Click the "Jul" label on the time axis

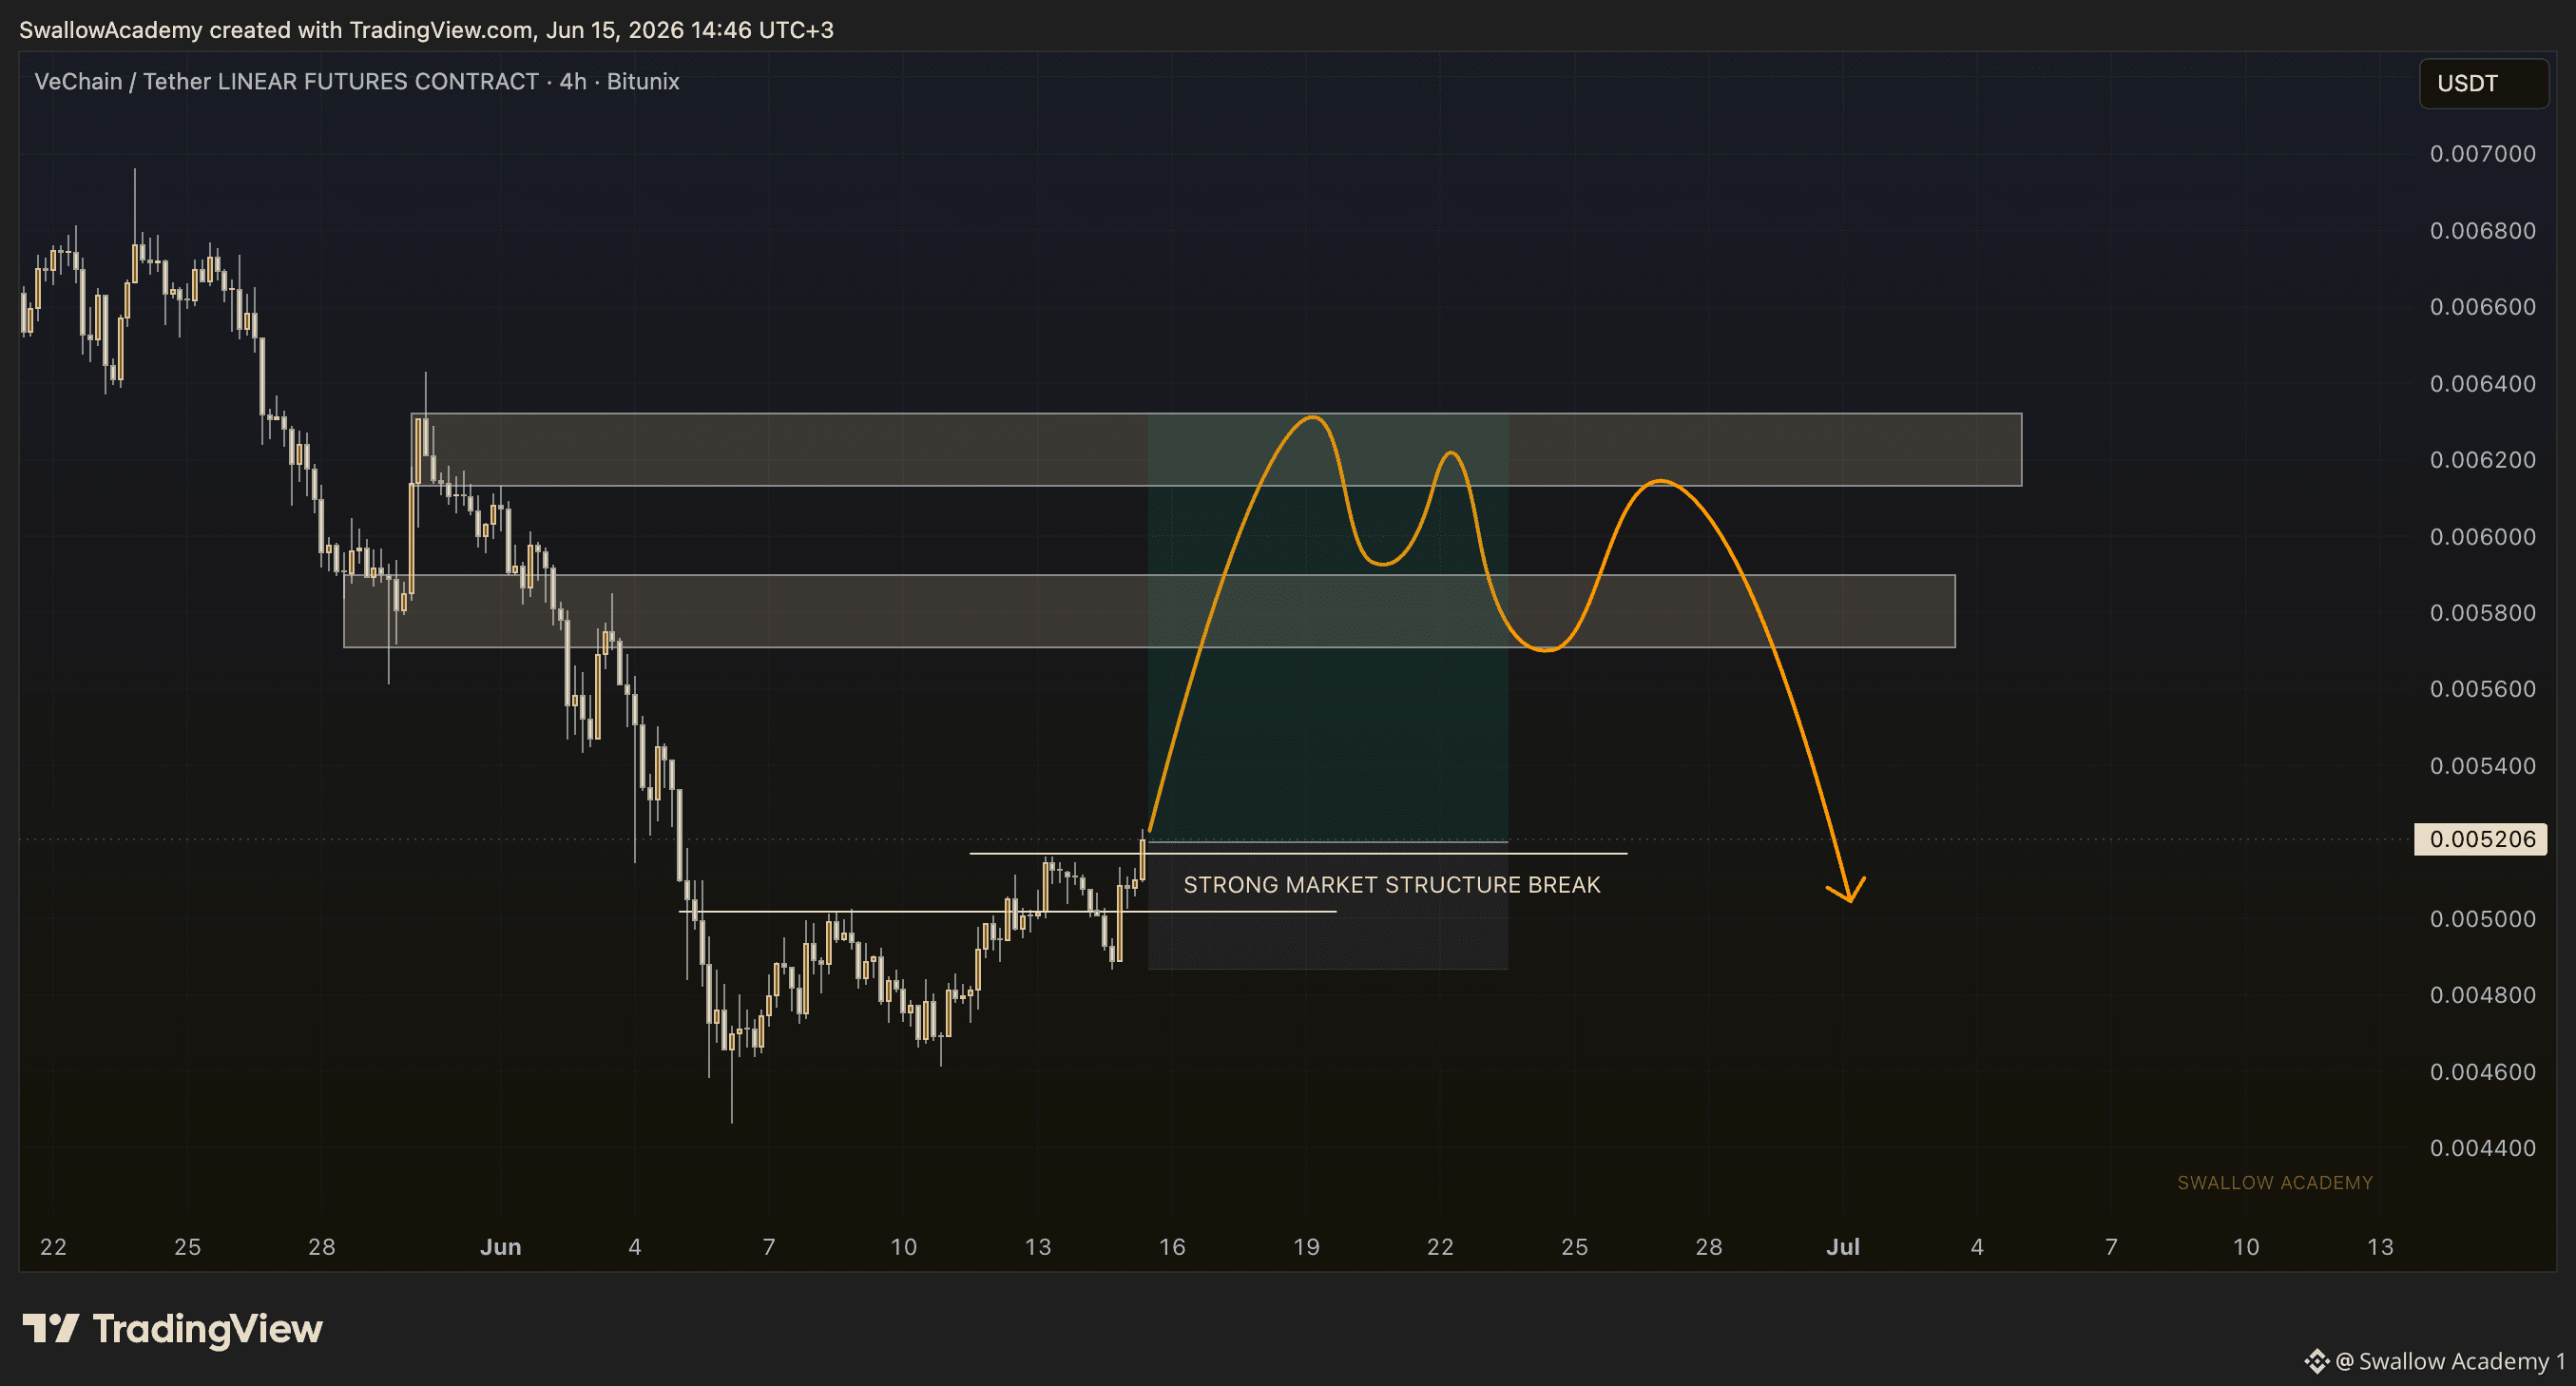point(1843,1247)
